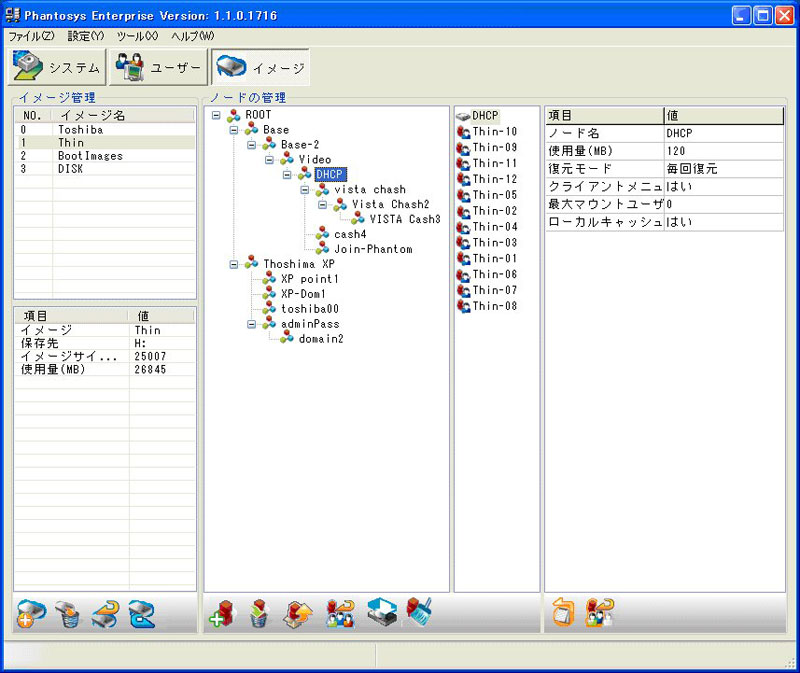Select the Thin image row in image list
The height and width of the screenshot is (673, 800).
coord(105,143)
